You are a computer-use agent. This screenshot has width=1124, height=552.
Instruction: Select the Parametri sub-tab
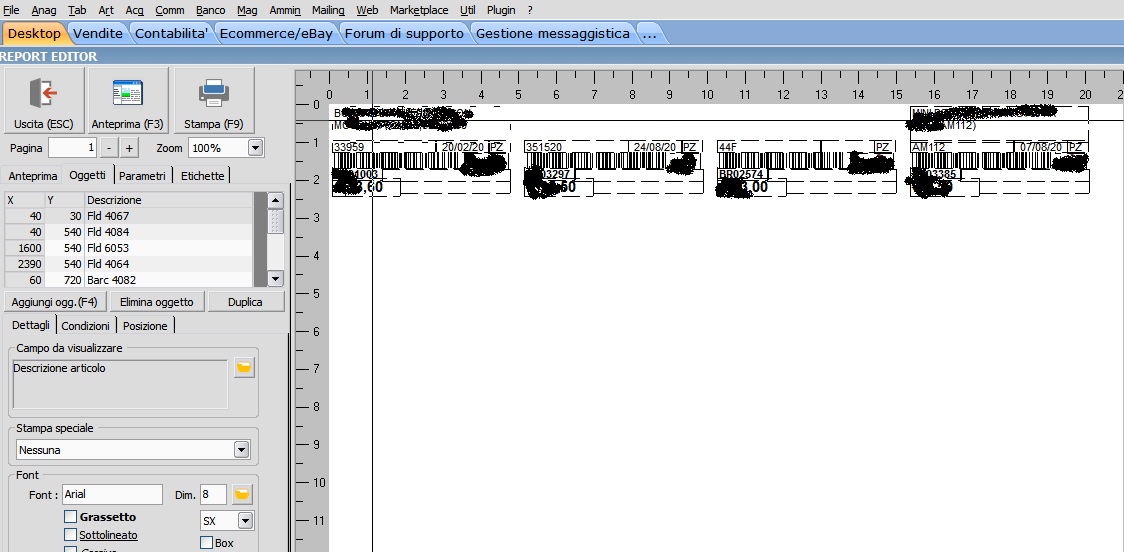[143, 176]
